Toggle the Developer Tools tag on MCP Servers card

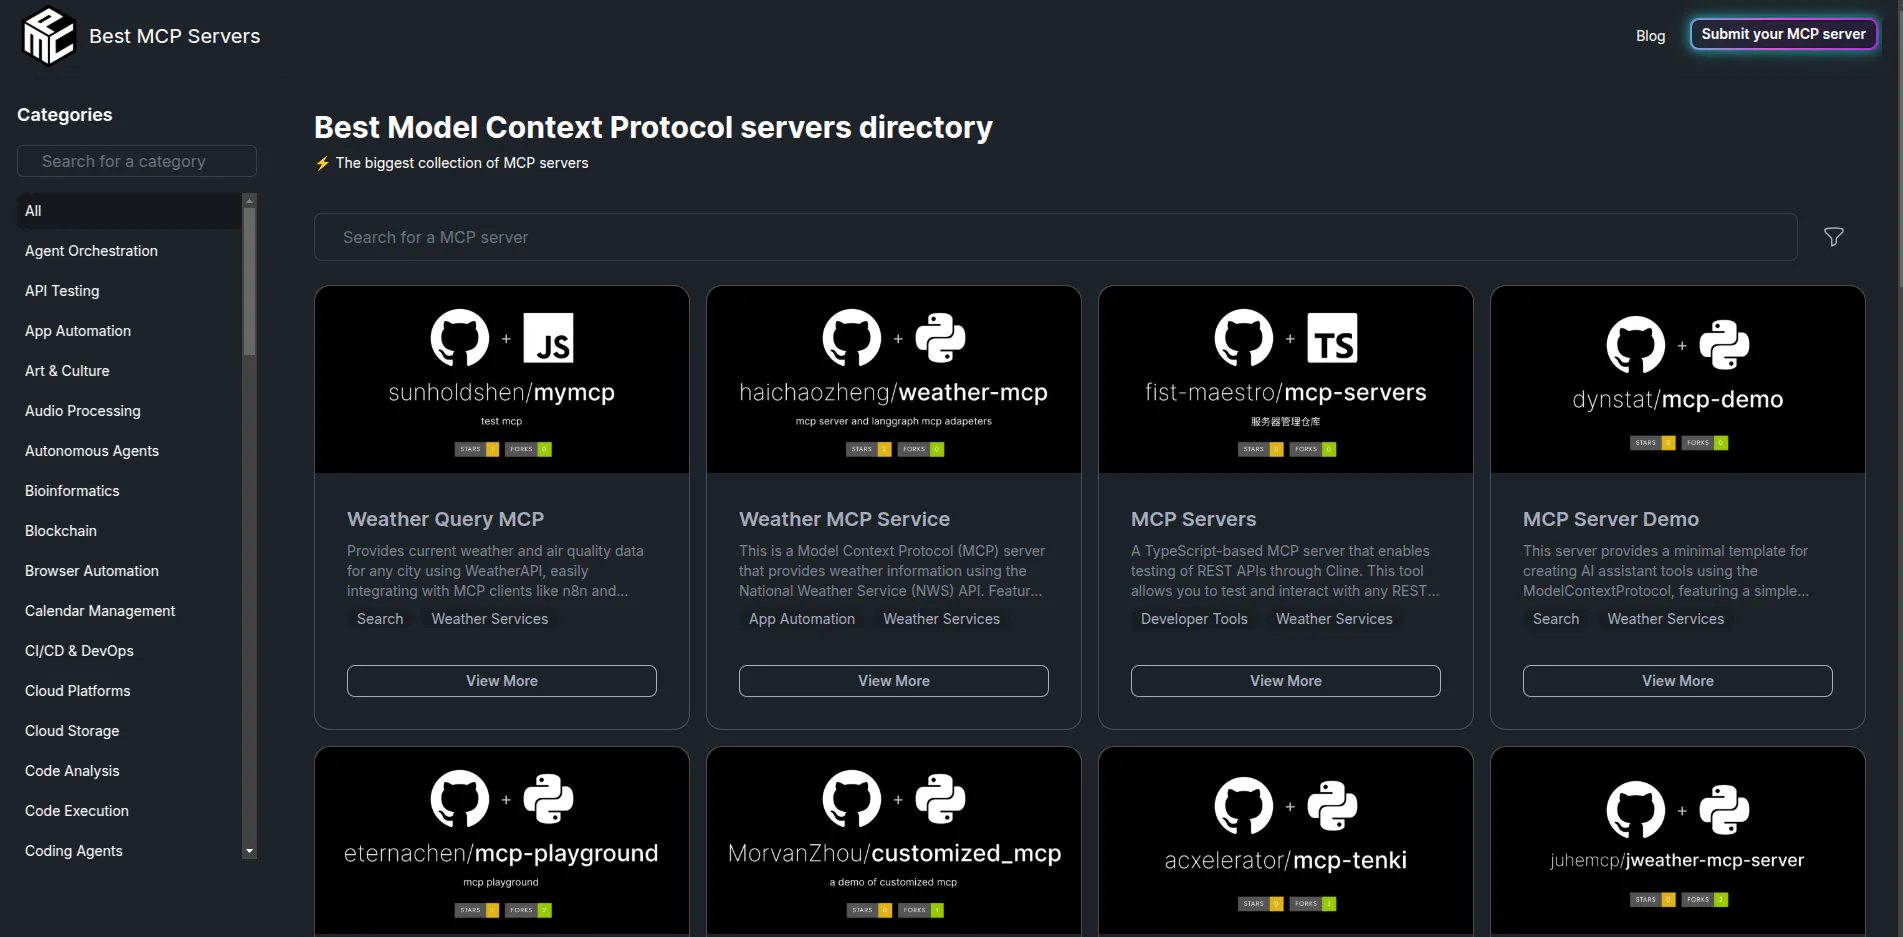(1193, 618)
